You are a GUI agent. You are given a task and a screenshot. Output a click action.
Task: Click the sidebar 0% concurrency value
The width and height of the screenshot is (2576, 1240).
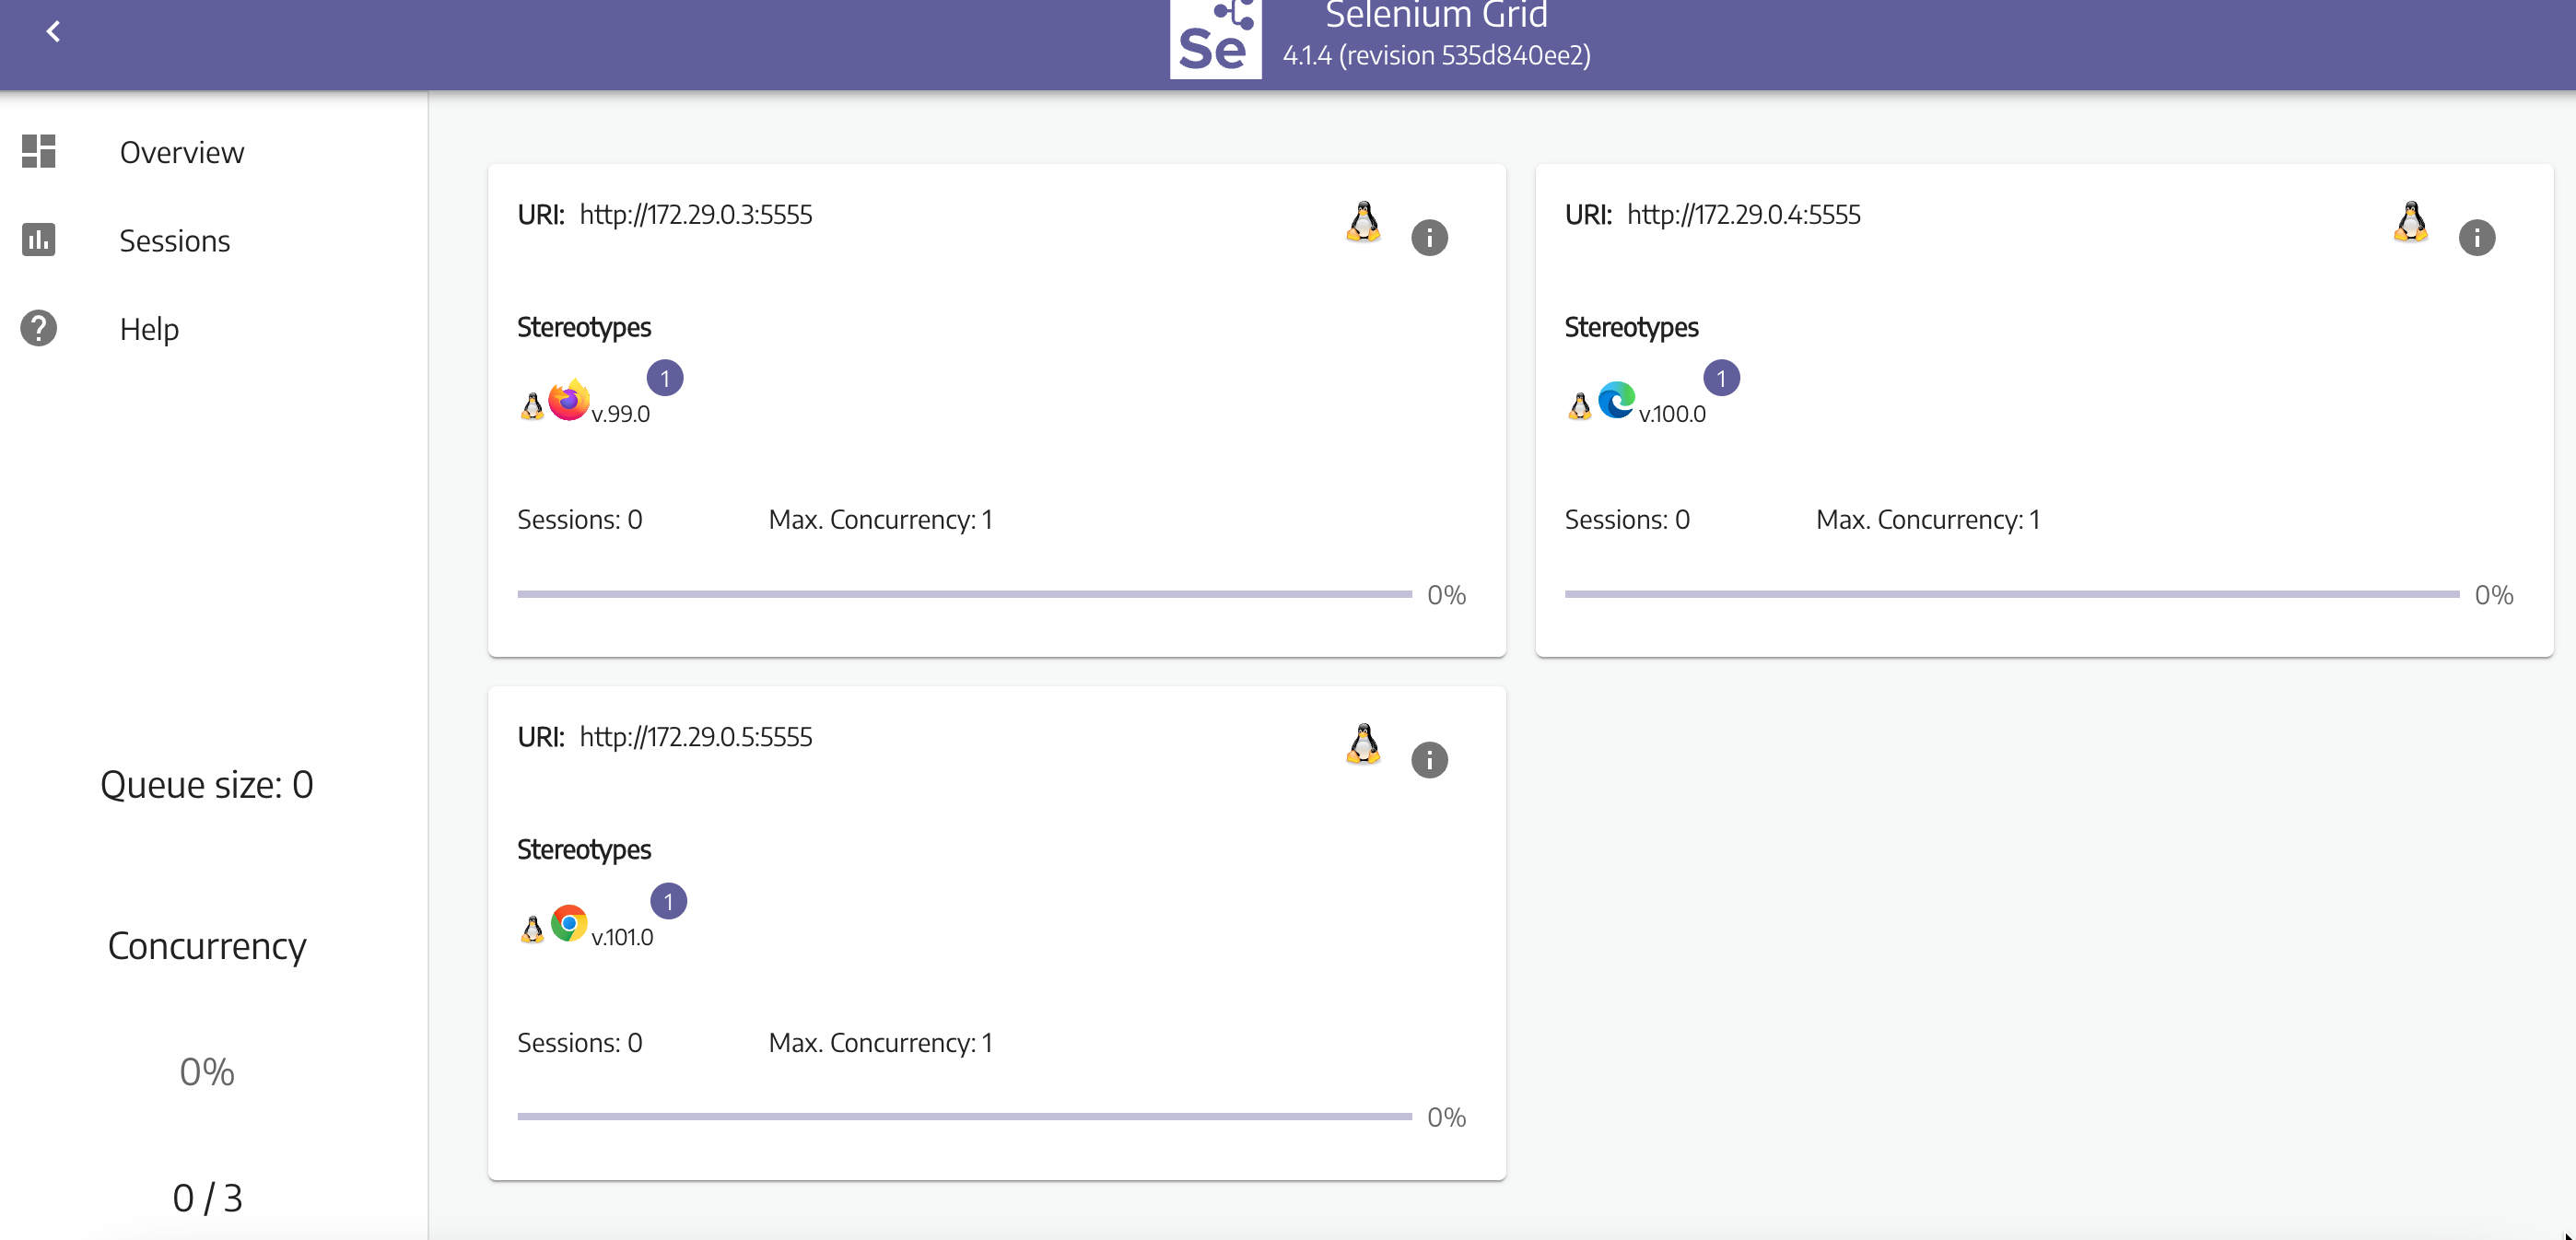pyautogui.click(x=207, y=1072)
